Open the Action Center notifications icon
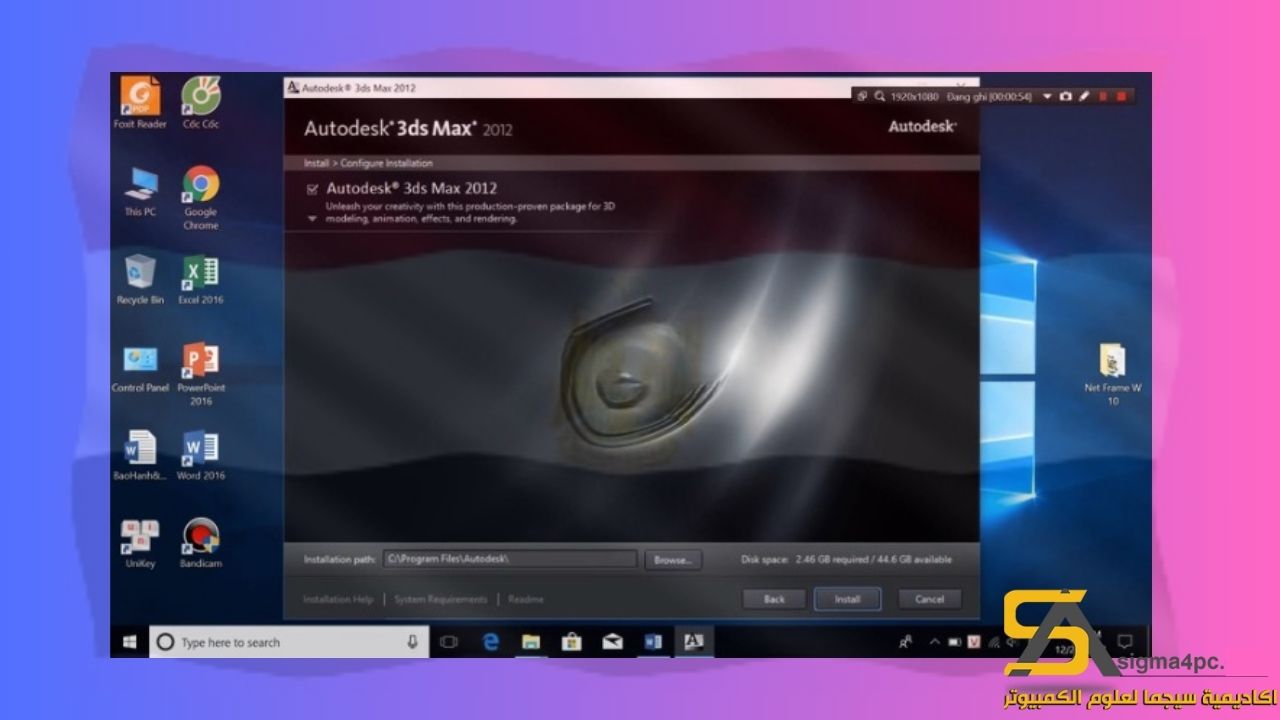The height and width of the screenshot is (720, 1280). [1124, 642]
